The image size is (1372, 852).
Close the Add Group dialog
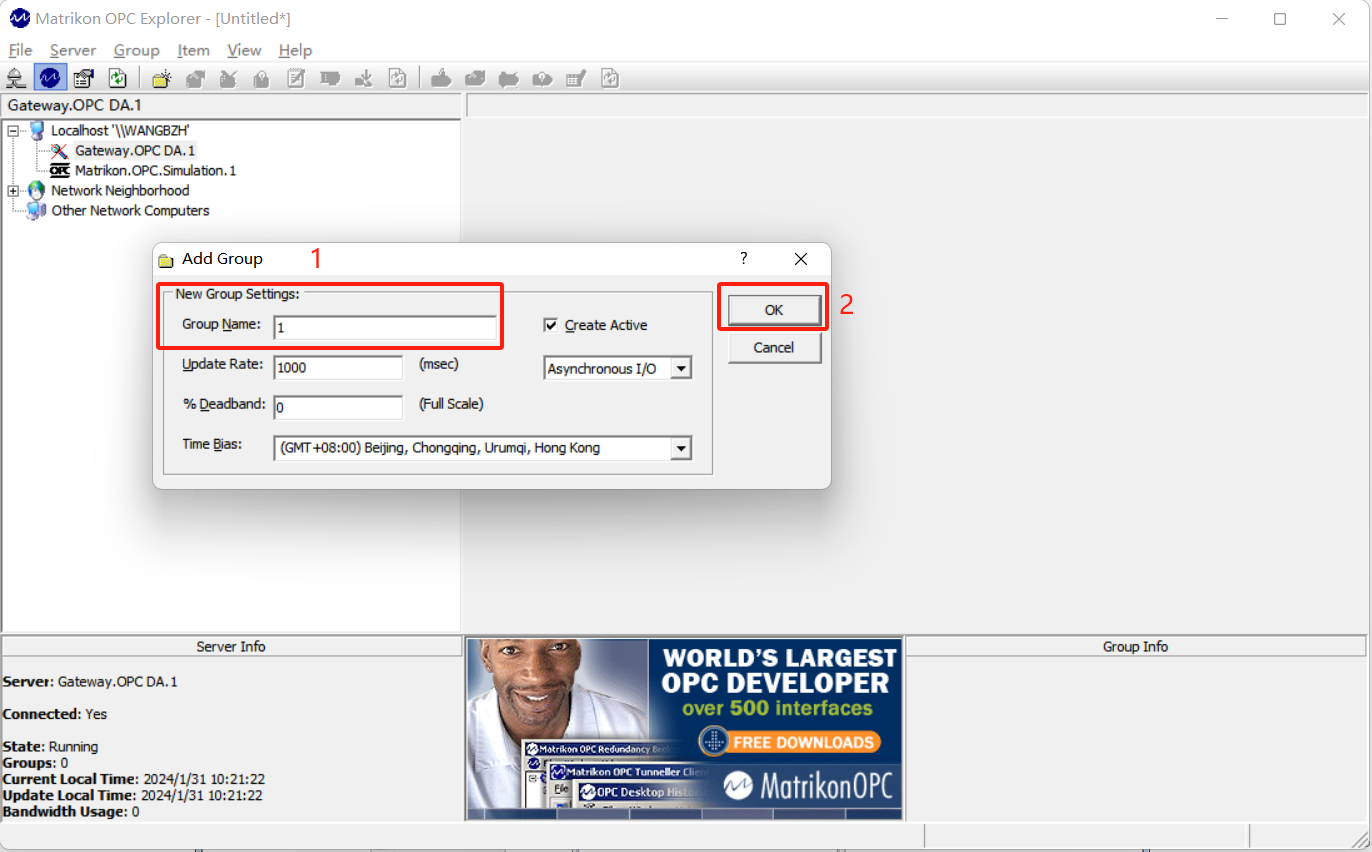pos(801,258)
